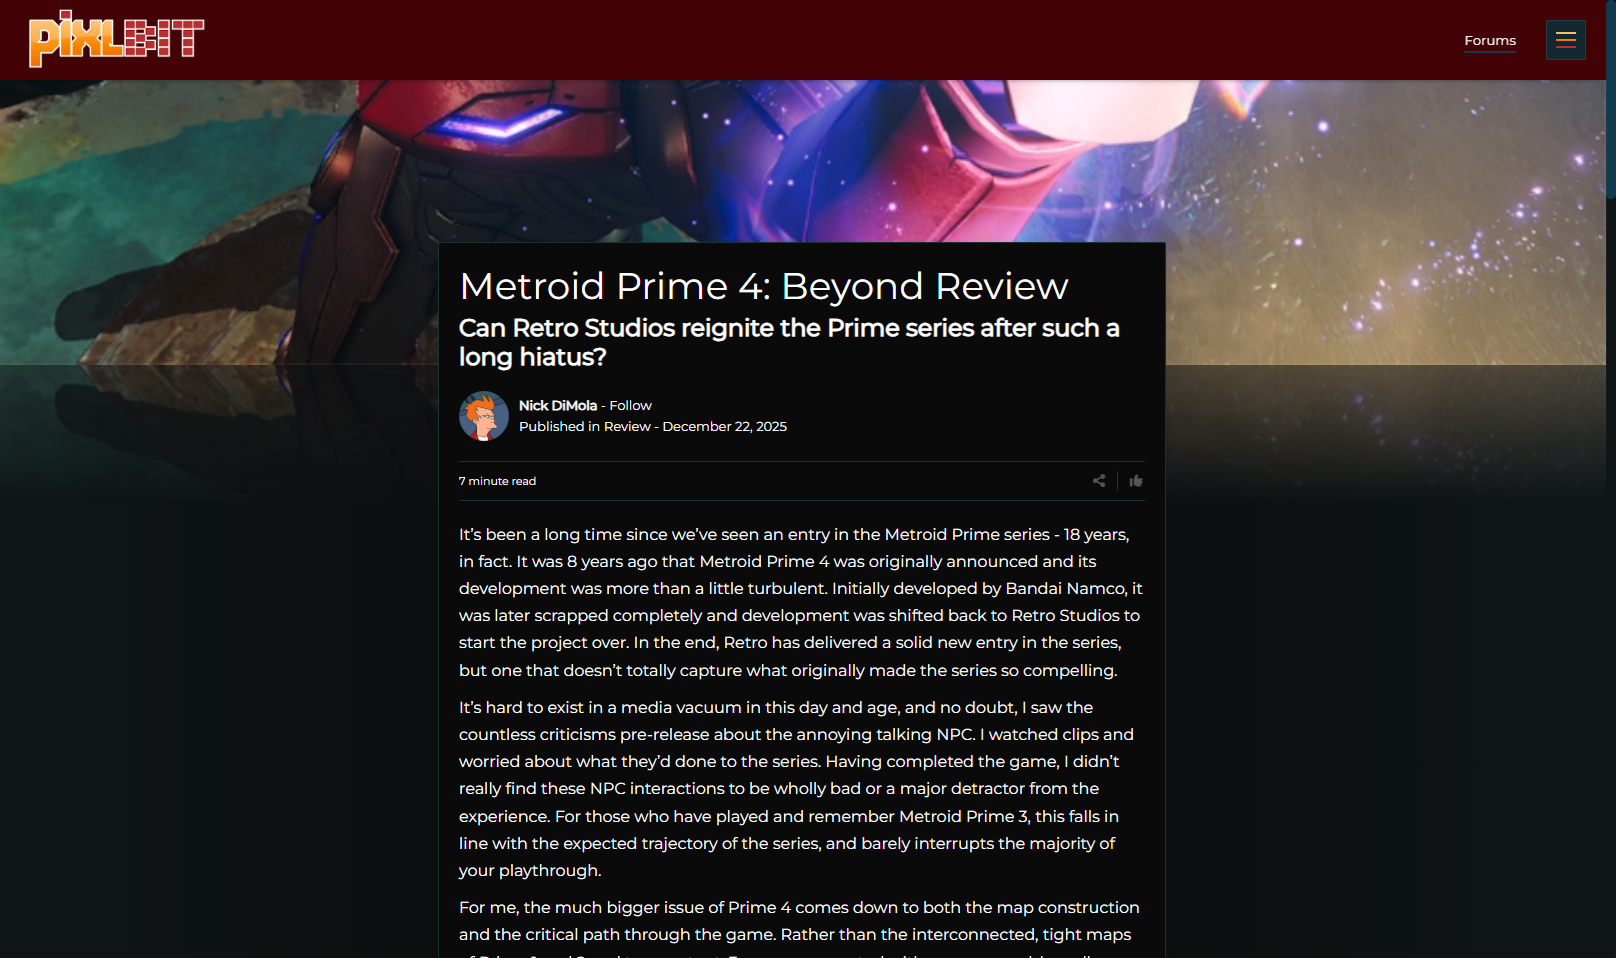Open the hamburger navigation menu

1565,40
